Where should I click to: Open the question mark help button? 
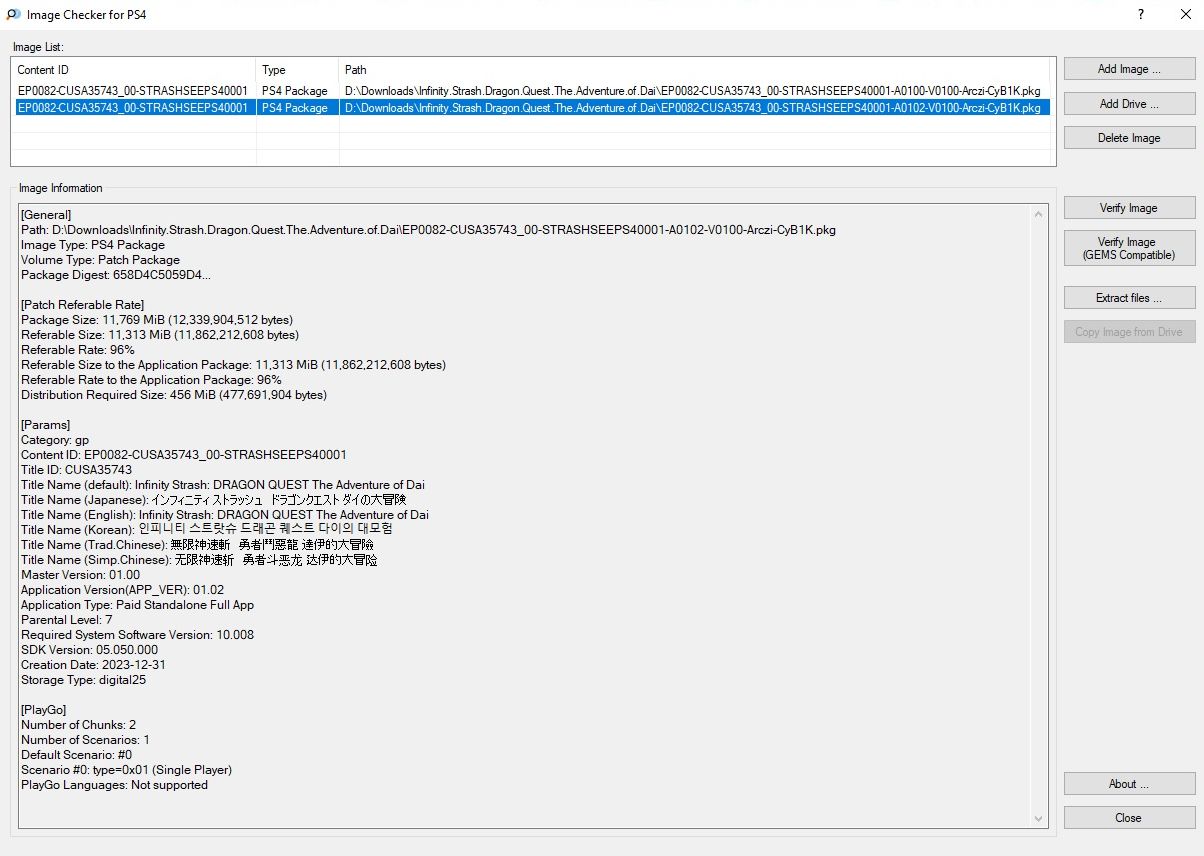(x=1141, y=15)
